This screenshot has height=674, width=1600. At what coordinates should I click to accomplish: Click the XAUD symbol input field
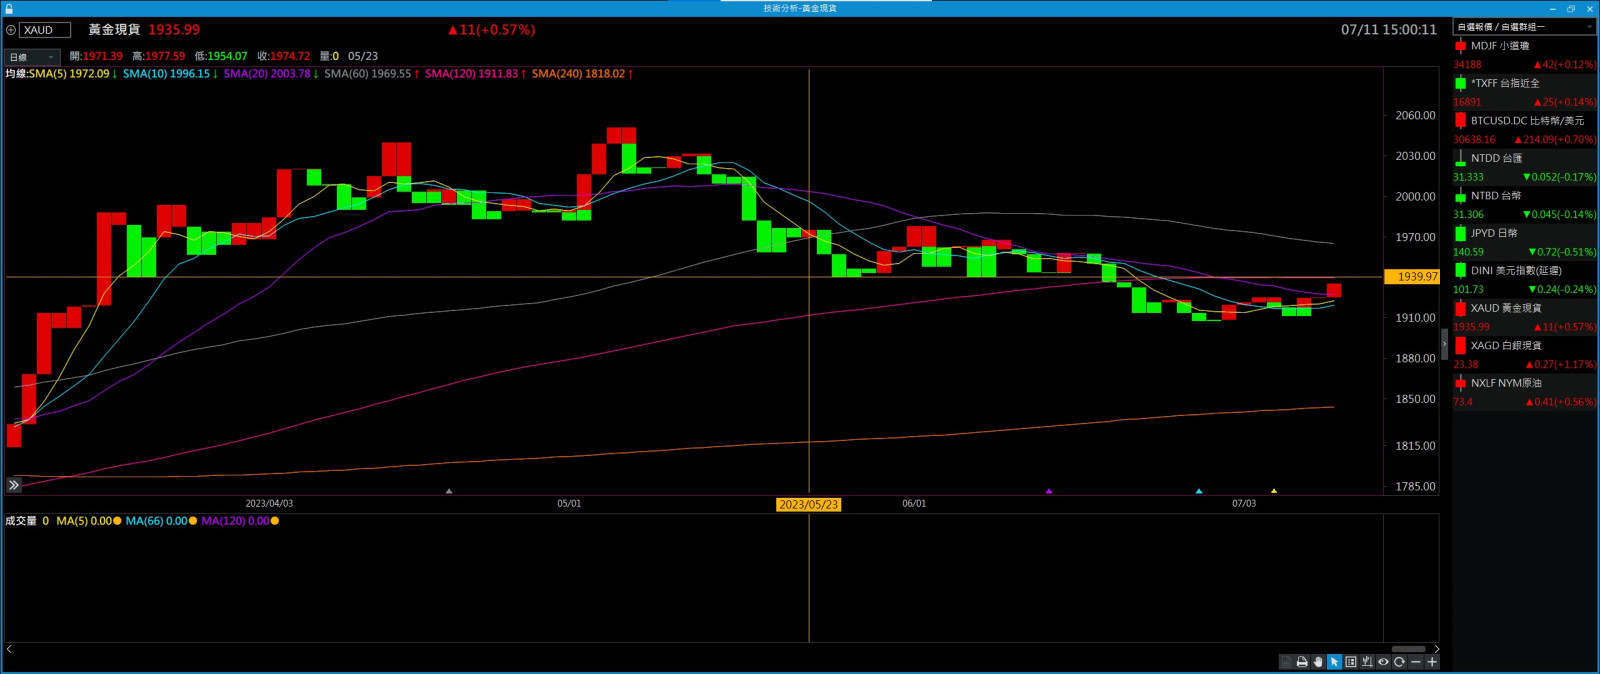tap(45, 30)
